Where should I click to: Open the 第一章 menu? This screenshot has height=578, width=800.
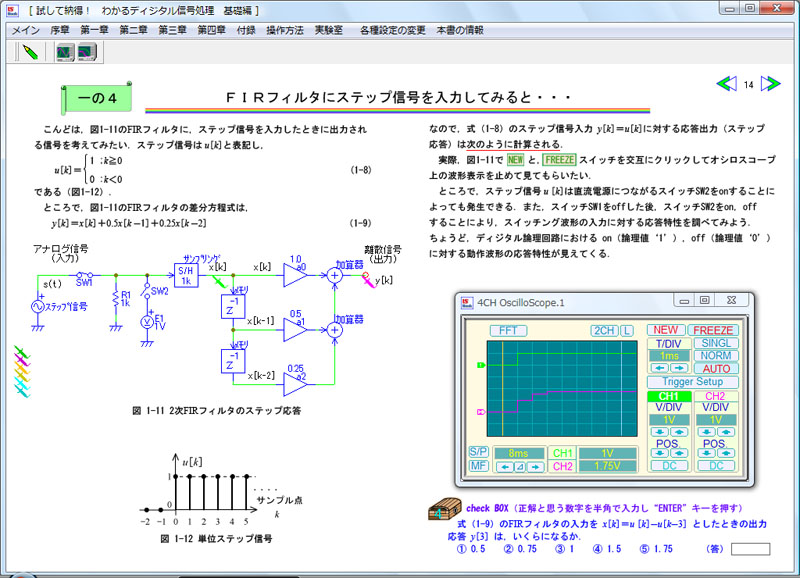coord(94,30)
